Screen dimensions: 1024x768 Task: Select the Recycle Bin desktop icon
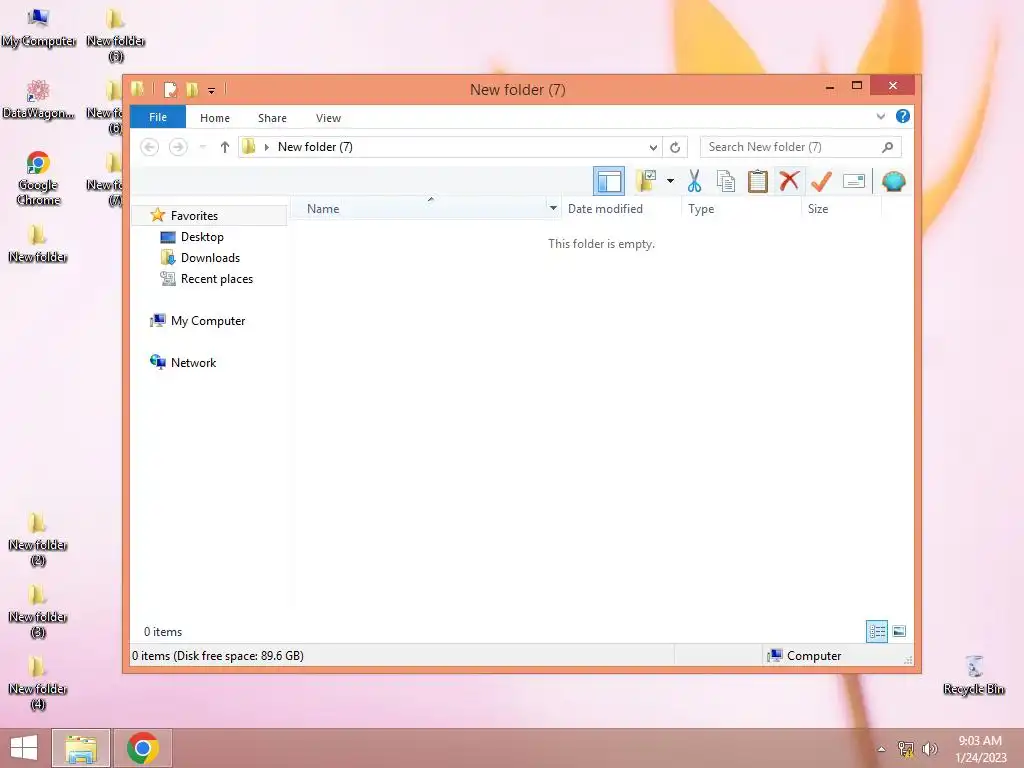pyautogui.click(x=974, y=675)
